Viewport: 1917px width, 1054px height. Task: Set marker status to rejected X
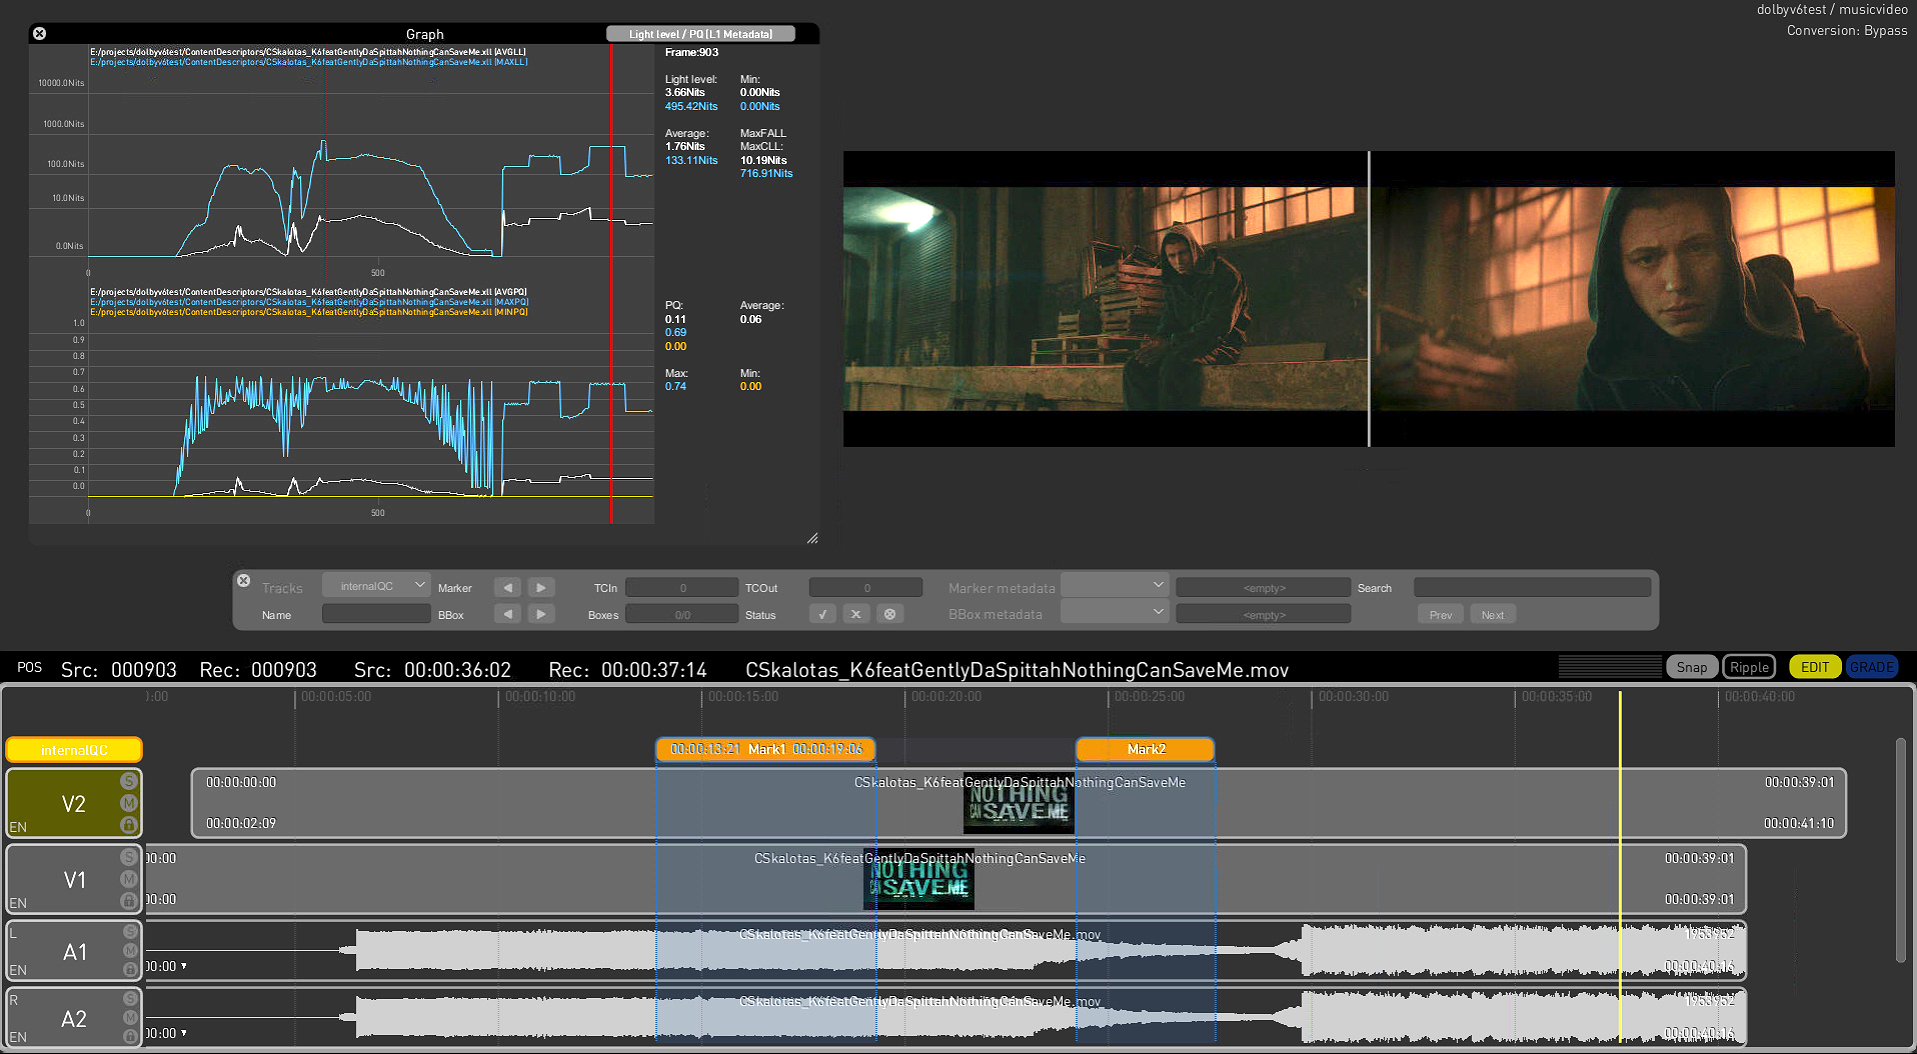[856, 615]
